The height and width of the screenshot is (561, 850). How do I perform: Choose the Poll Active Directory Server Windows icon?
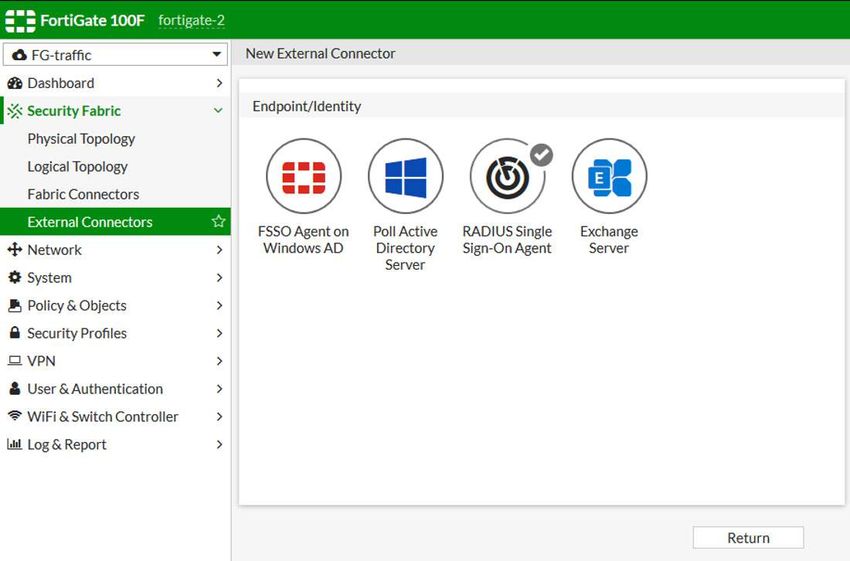click(x=405, y=176)
